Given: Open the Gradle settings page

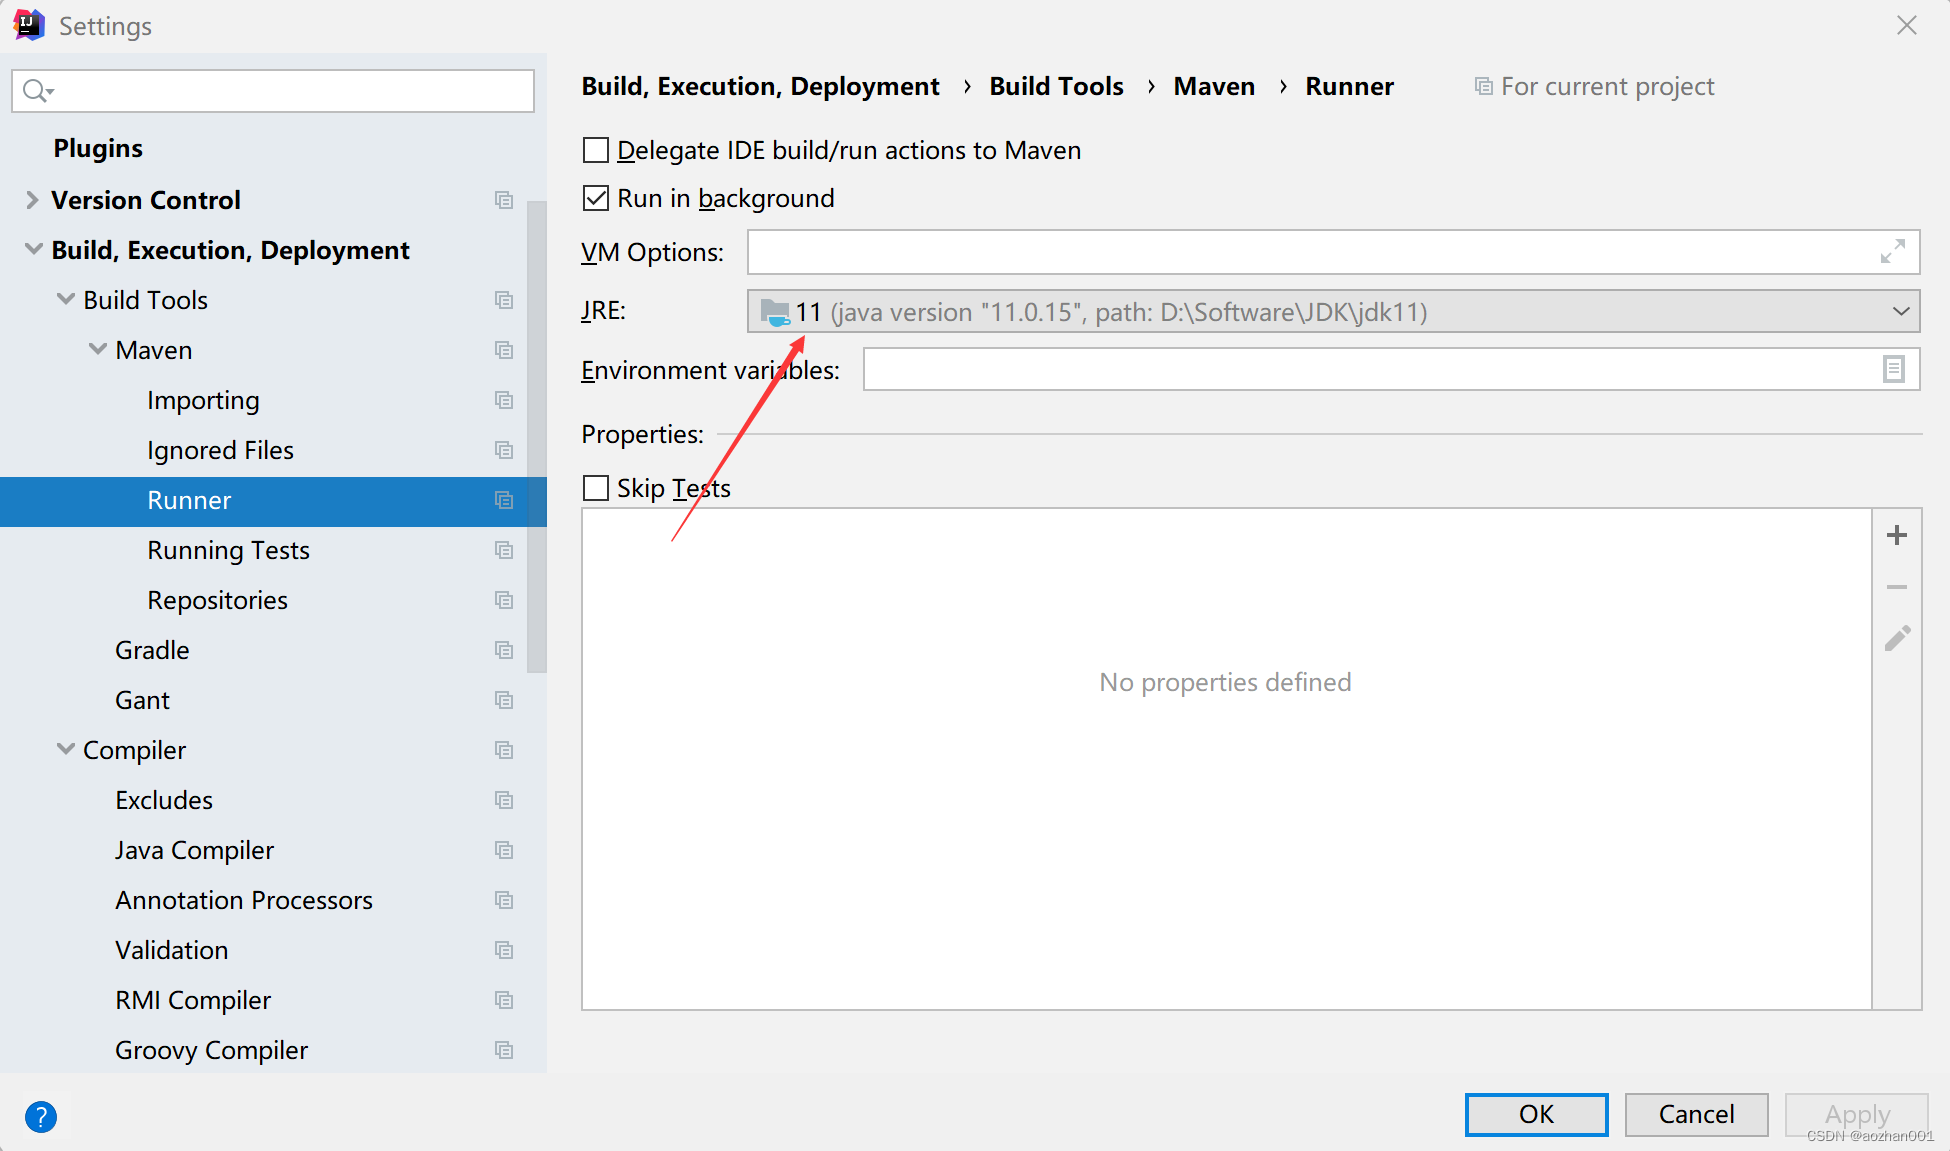Looking at the screenshot, I should [152, 650].
